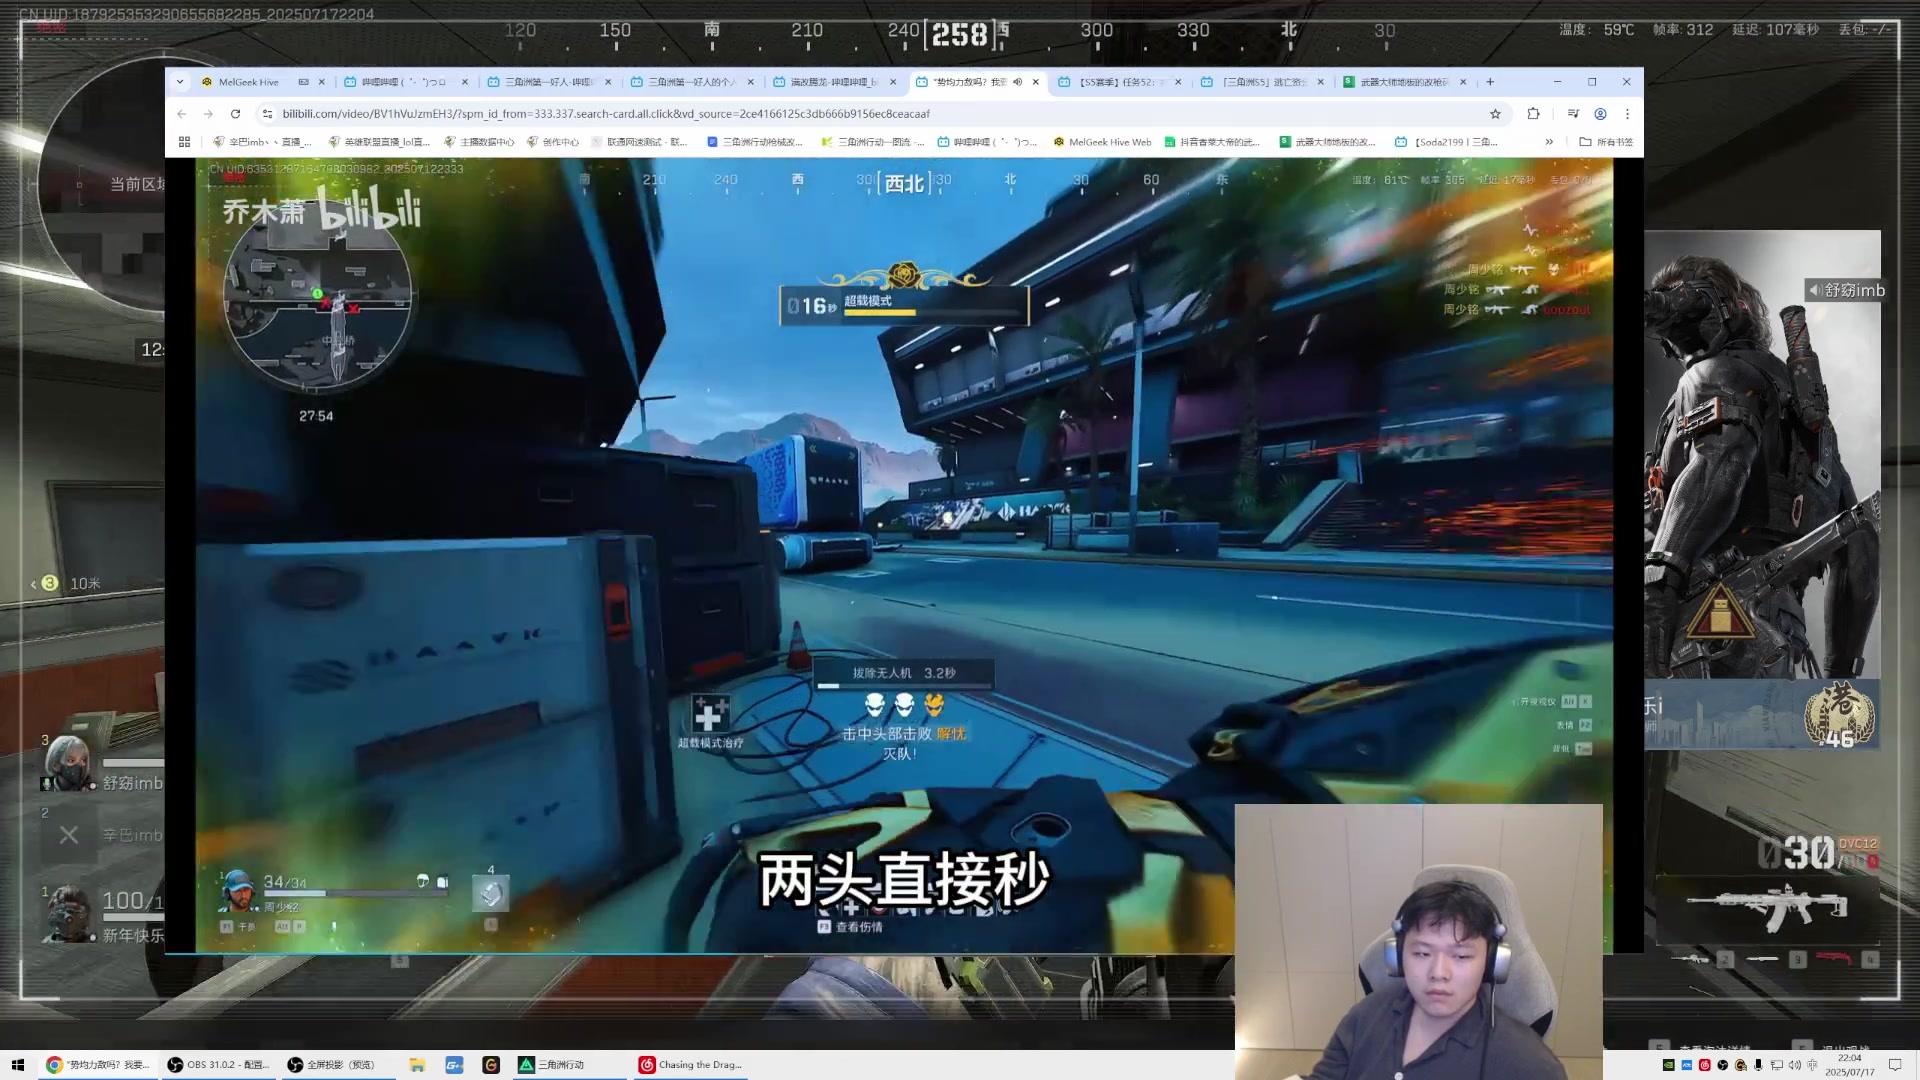Open the Chrome three-dot menu
Image resolution: width=1920 pixels, height=1080 pixels.
click(1627, 114)
